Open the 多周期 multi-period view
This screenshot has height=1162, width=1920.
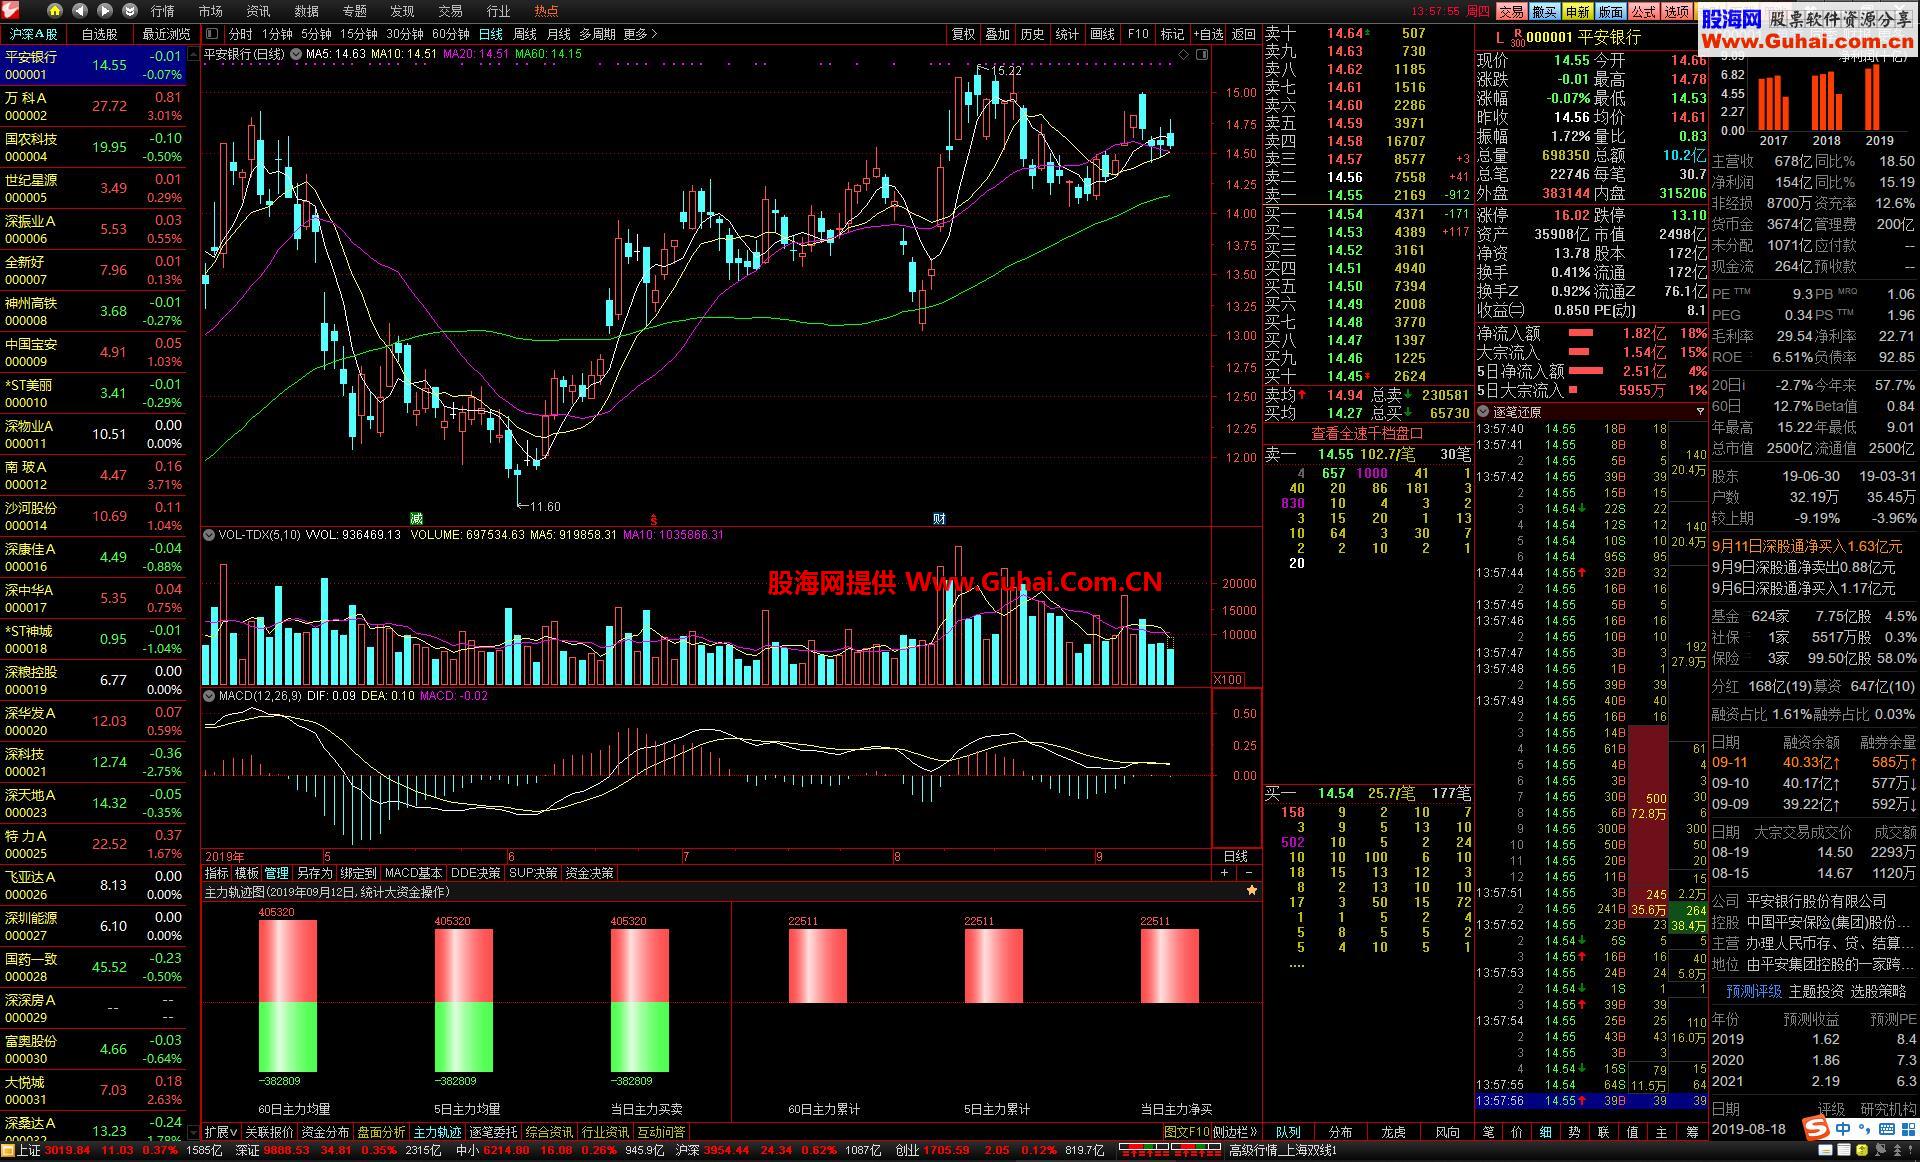[597, 34]
